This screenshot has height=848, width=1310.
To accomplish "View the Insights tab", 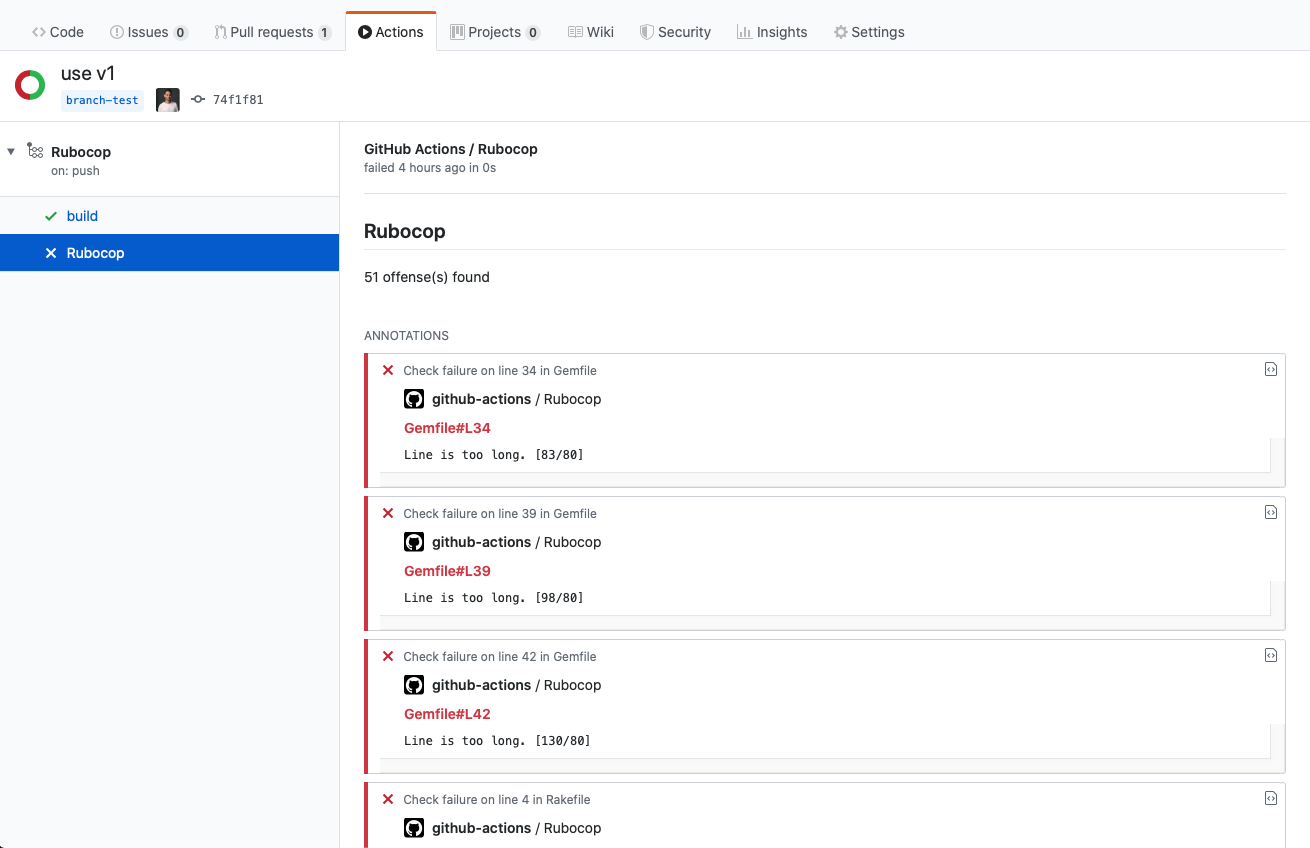I will [772, 32].
